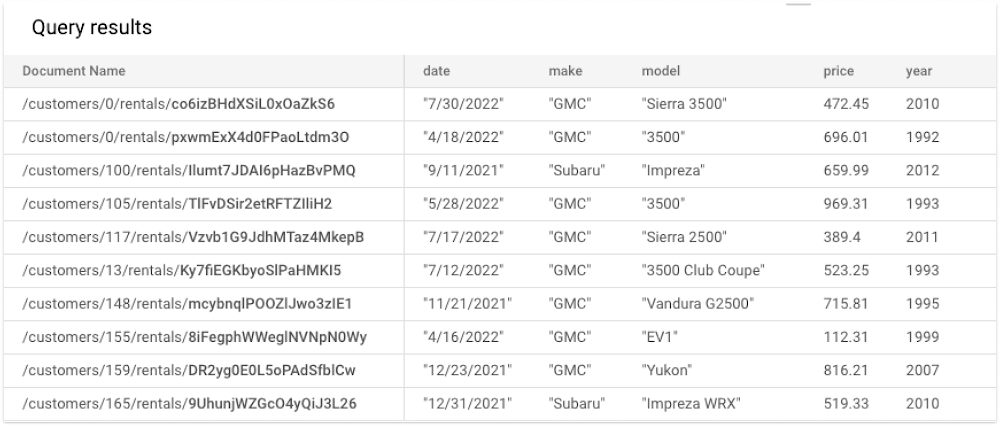Click the year column header

tap(919, 71)
